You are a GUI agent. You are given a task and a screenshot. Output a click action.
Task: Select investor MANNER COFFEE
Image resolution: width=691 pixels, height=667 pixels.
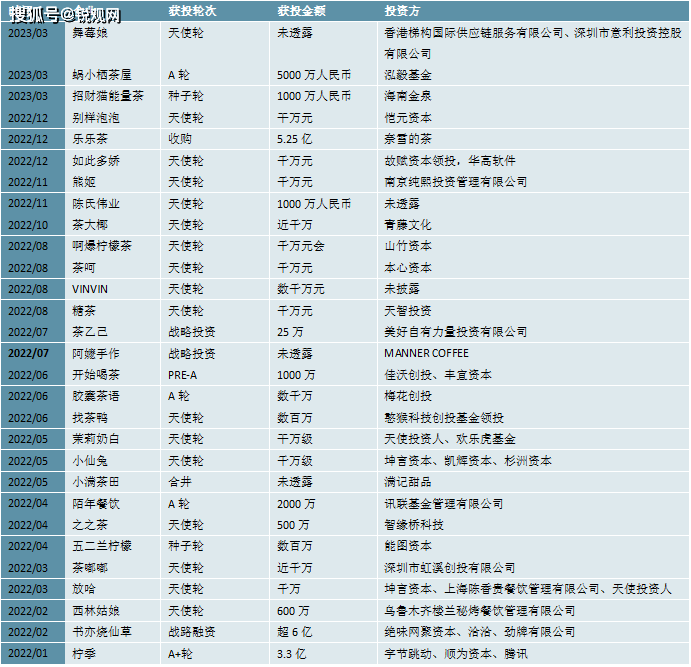coord(426,353)
